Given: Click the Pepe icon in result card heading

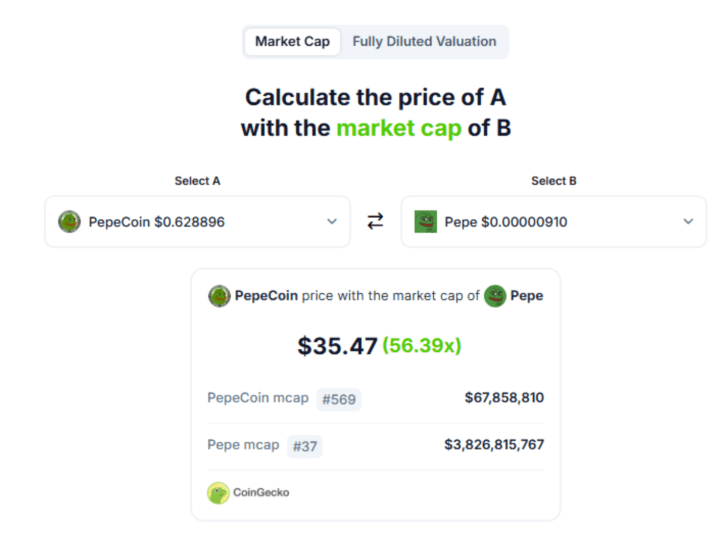Looking at the screenshot, I should [495, 296].
